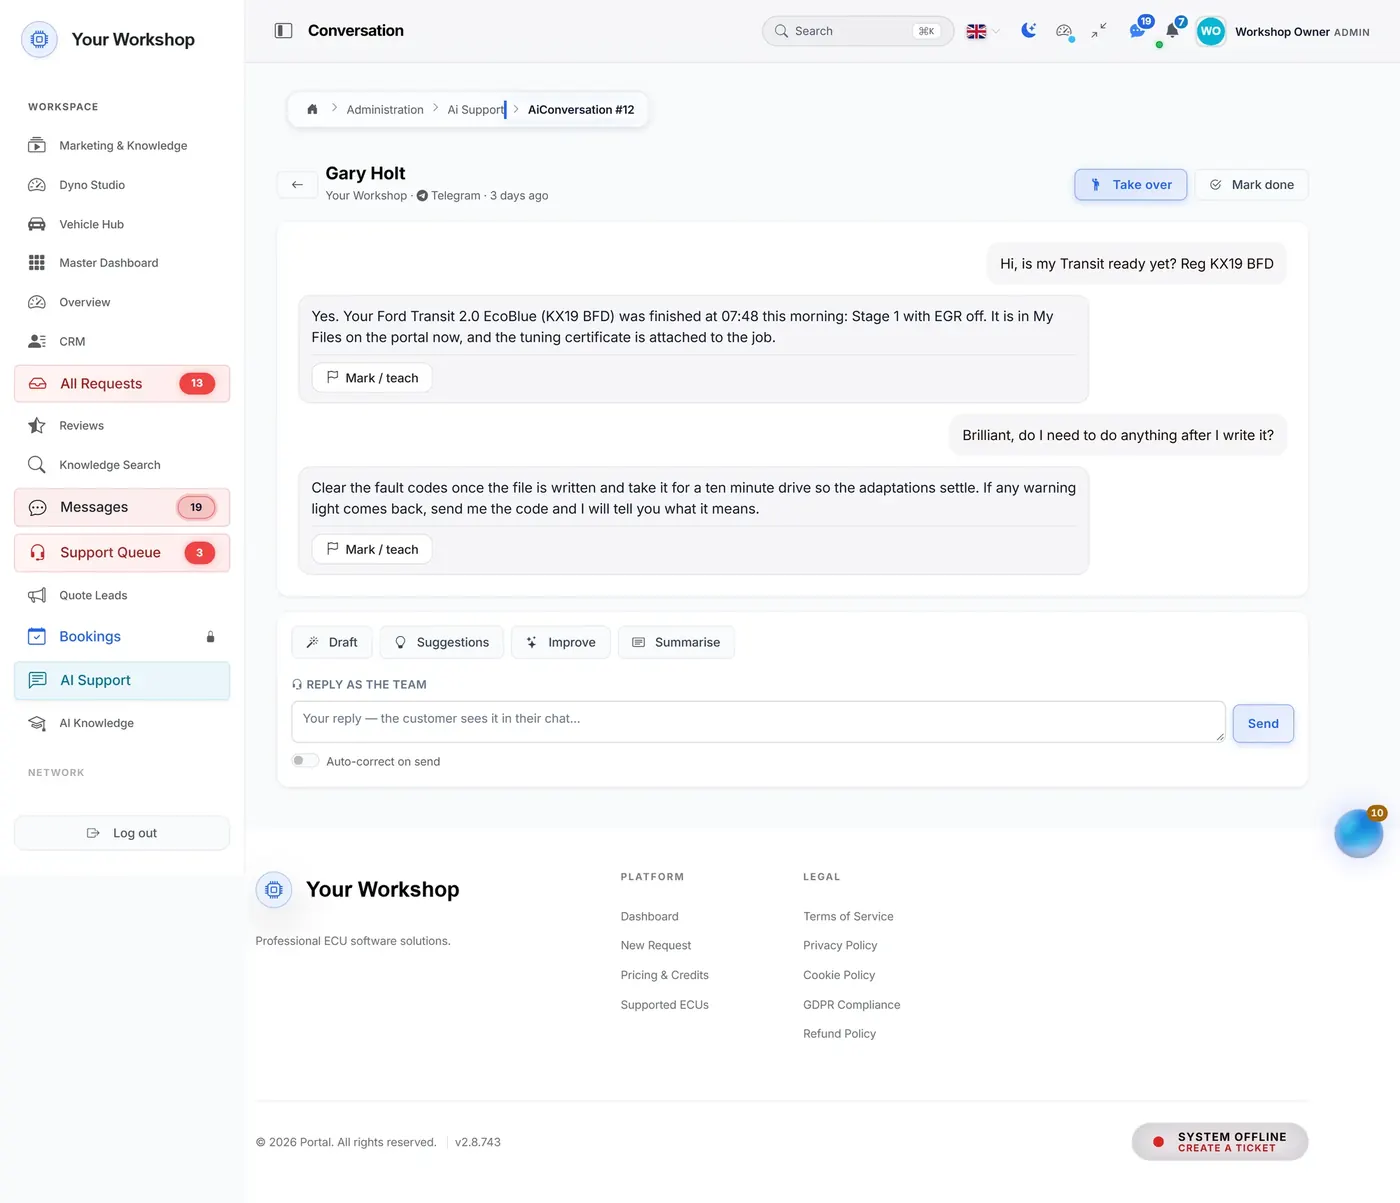Open the floating blue chat bubble
The width and height of the screenshot is (1400, 1203).
coord(1358,833)
